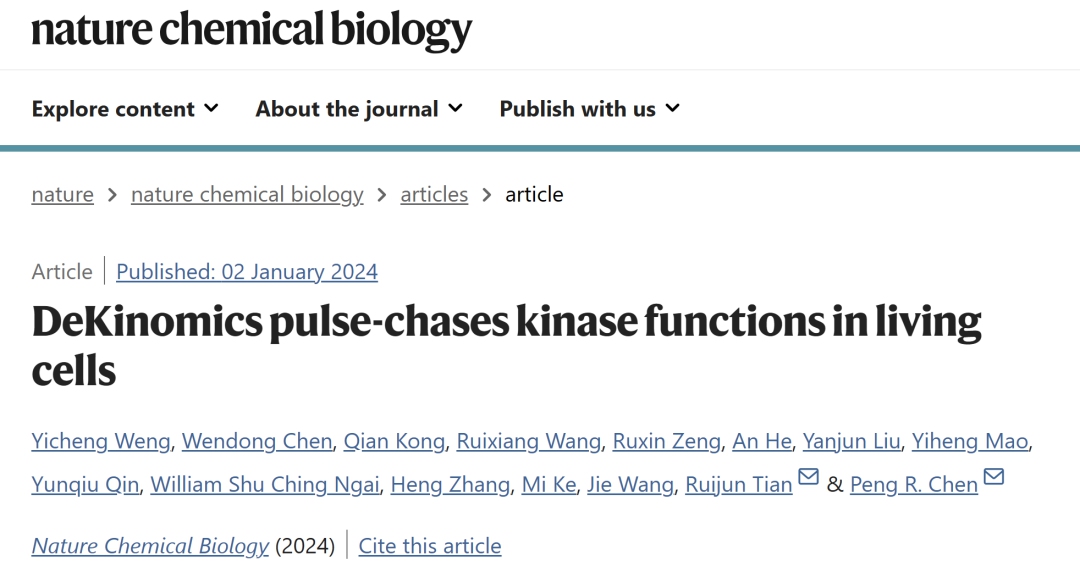Expand the Explore content menu
This screenshot has height=572, width=1080.
(x=125, y=109)
